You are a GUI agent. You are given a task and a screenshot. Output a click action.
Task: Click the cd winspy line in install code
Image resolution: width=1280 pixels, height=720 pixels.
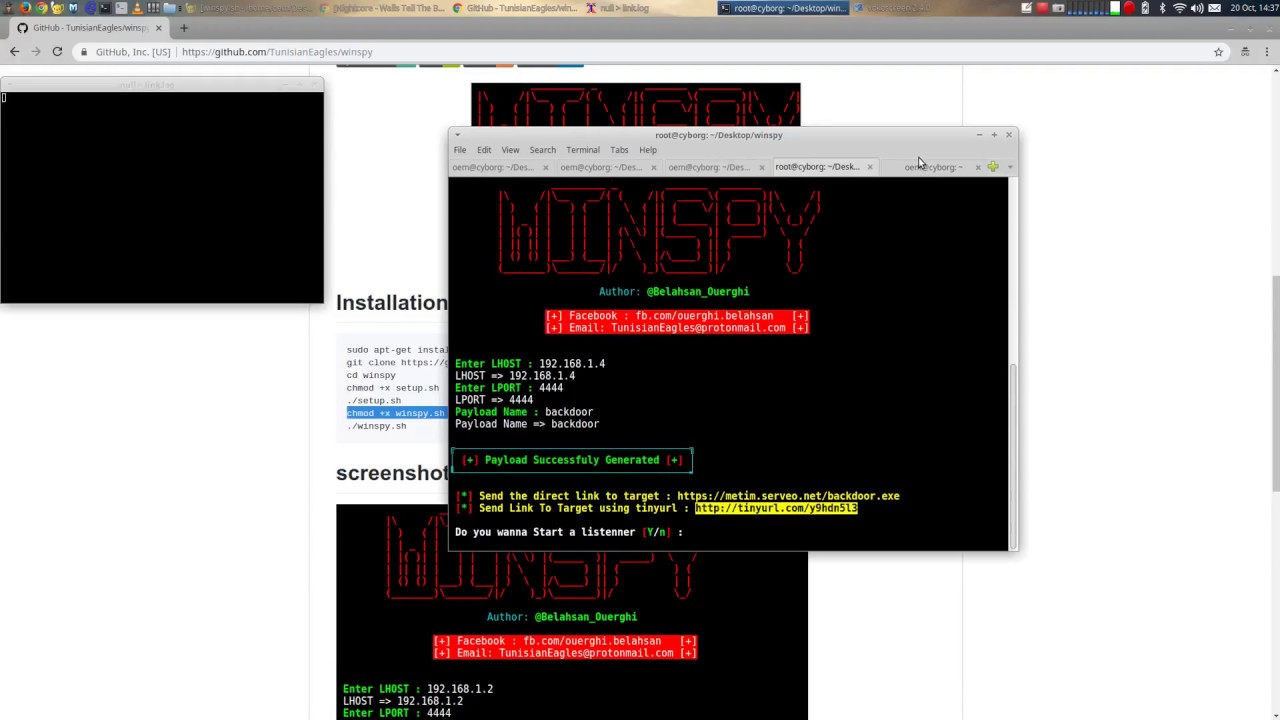pos(371,375)
